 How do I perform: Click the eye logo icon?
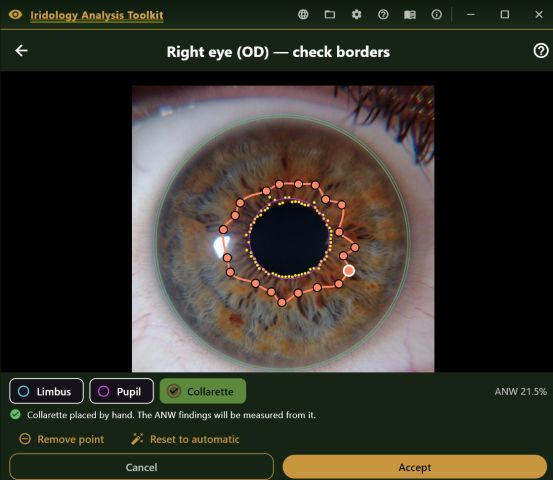(15, 14)
